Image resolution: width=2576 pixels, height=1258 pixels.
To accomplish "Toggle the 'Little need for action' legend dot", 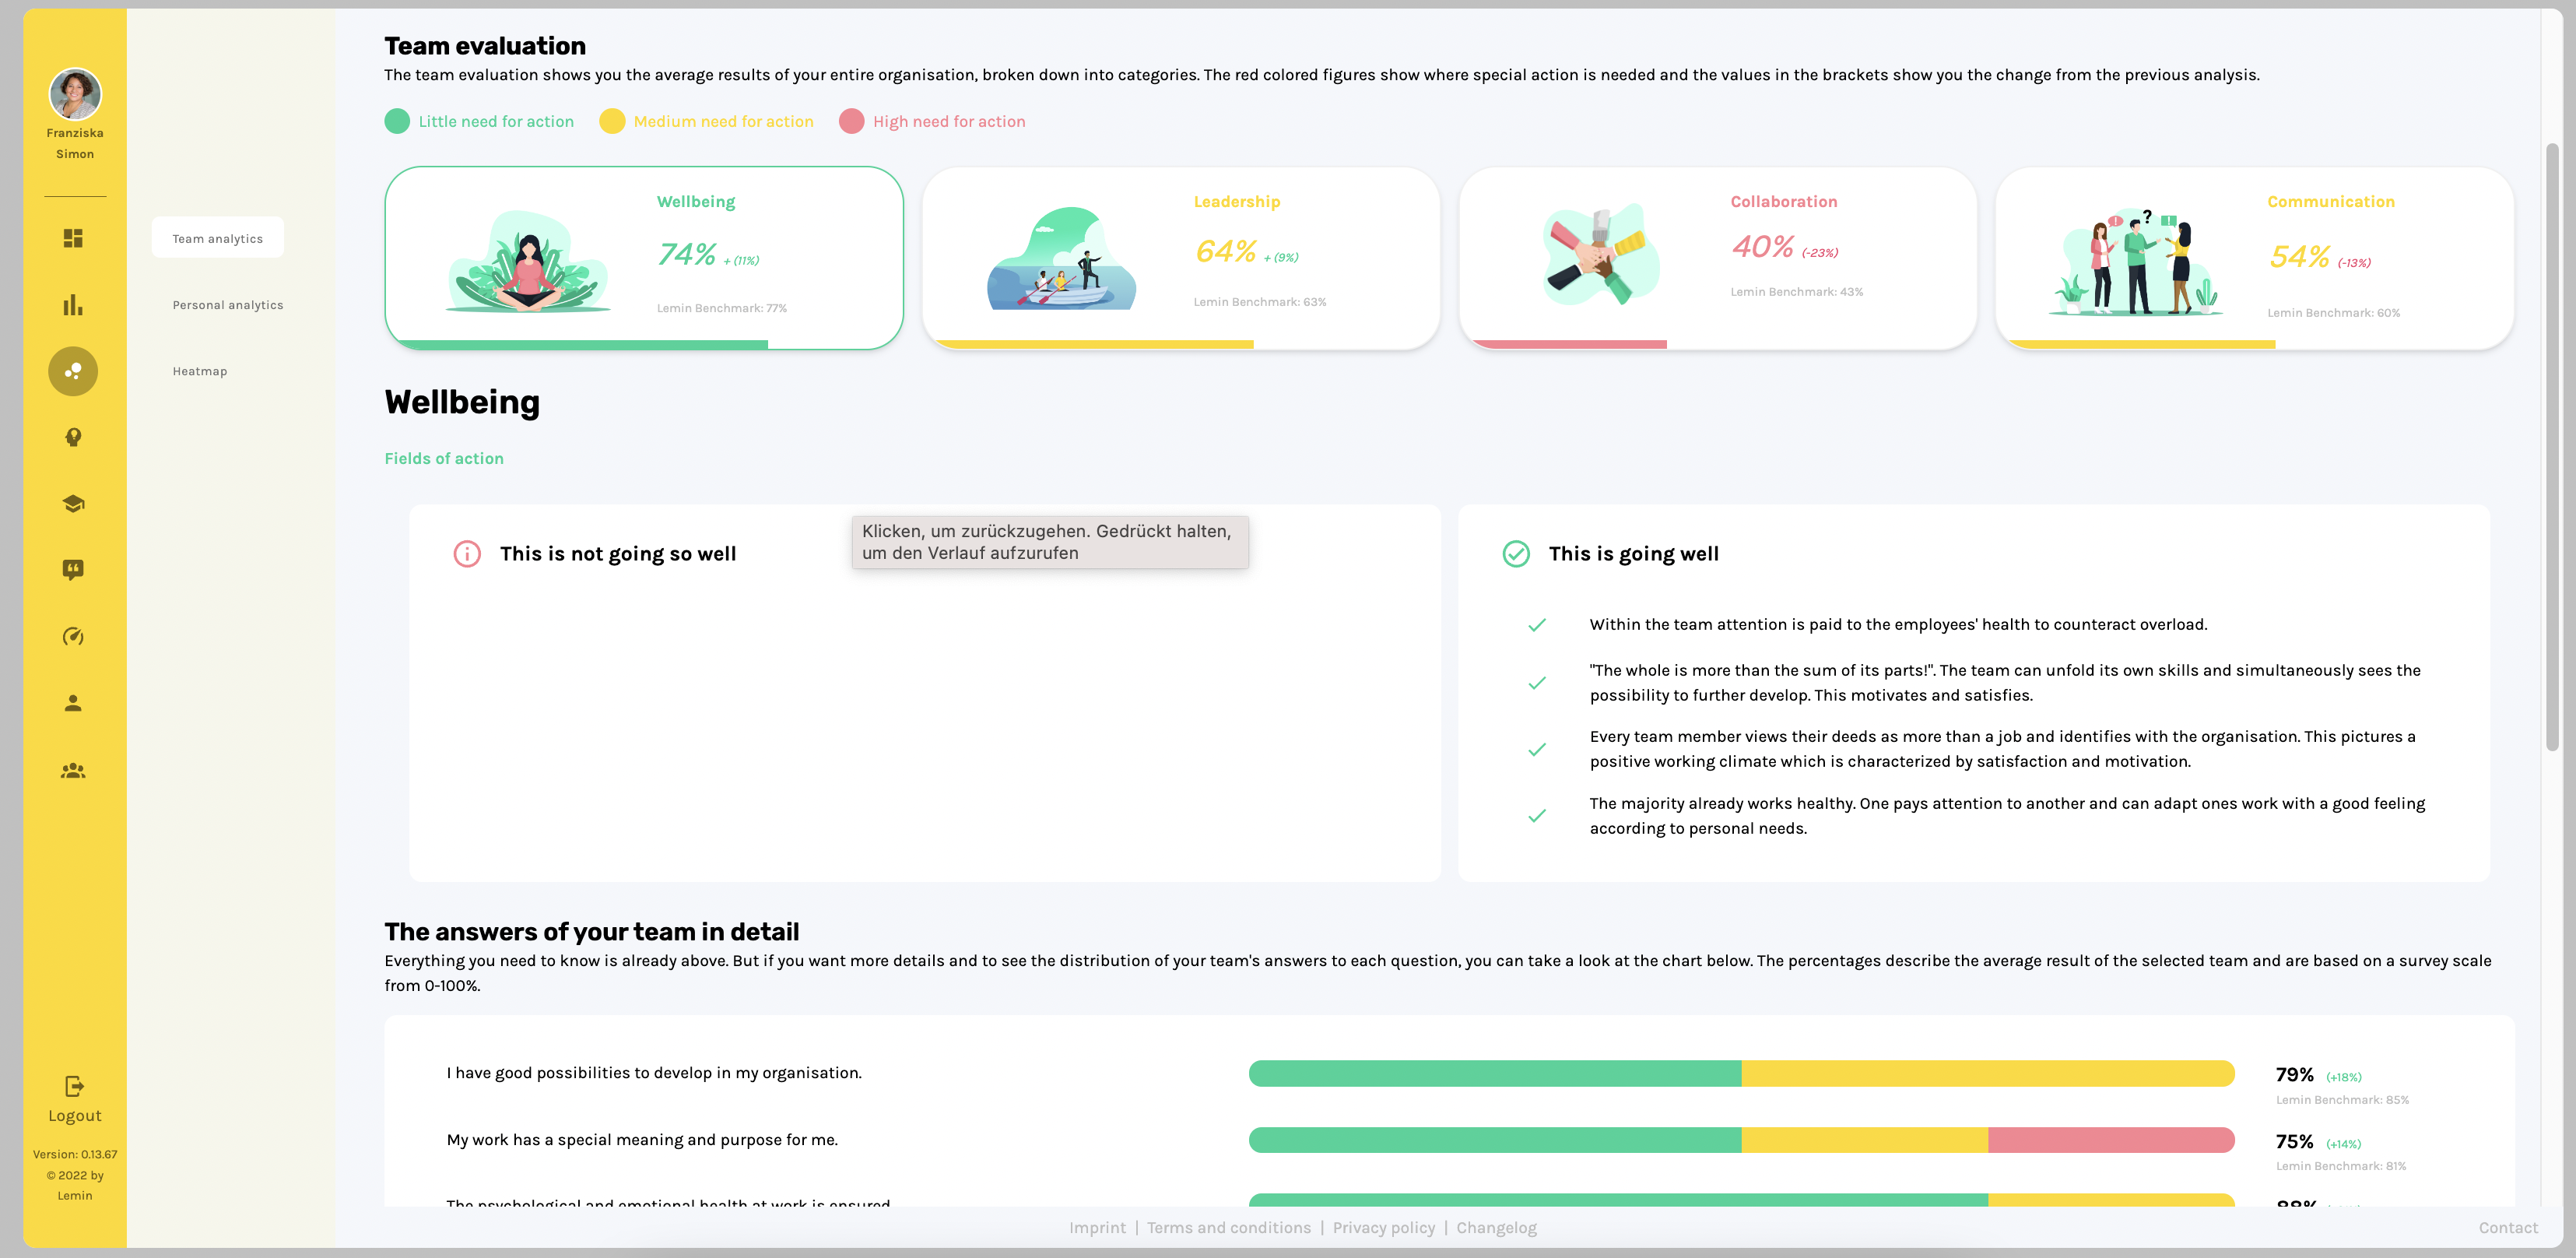I will 397,121.
